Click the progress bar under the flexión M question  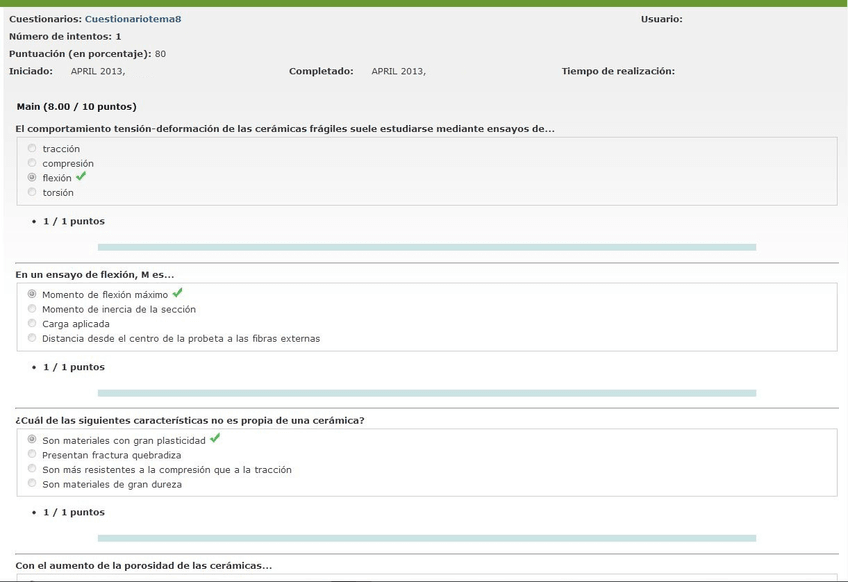tap(426, 393)
